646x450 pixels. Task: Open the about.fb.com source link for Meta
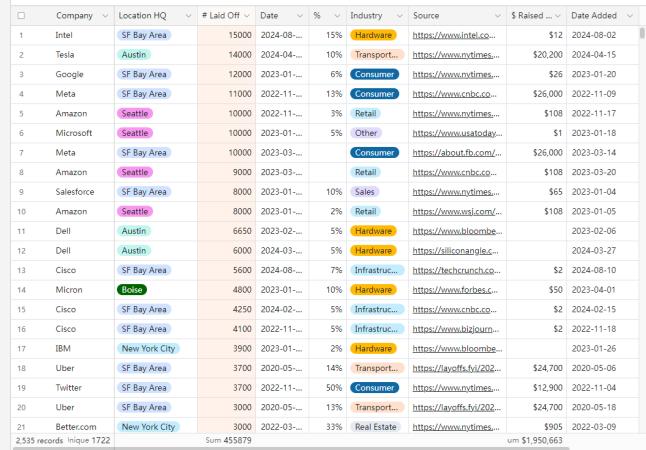pyautogui.click(x=454, y=153)
